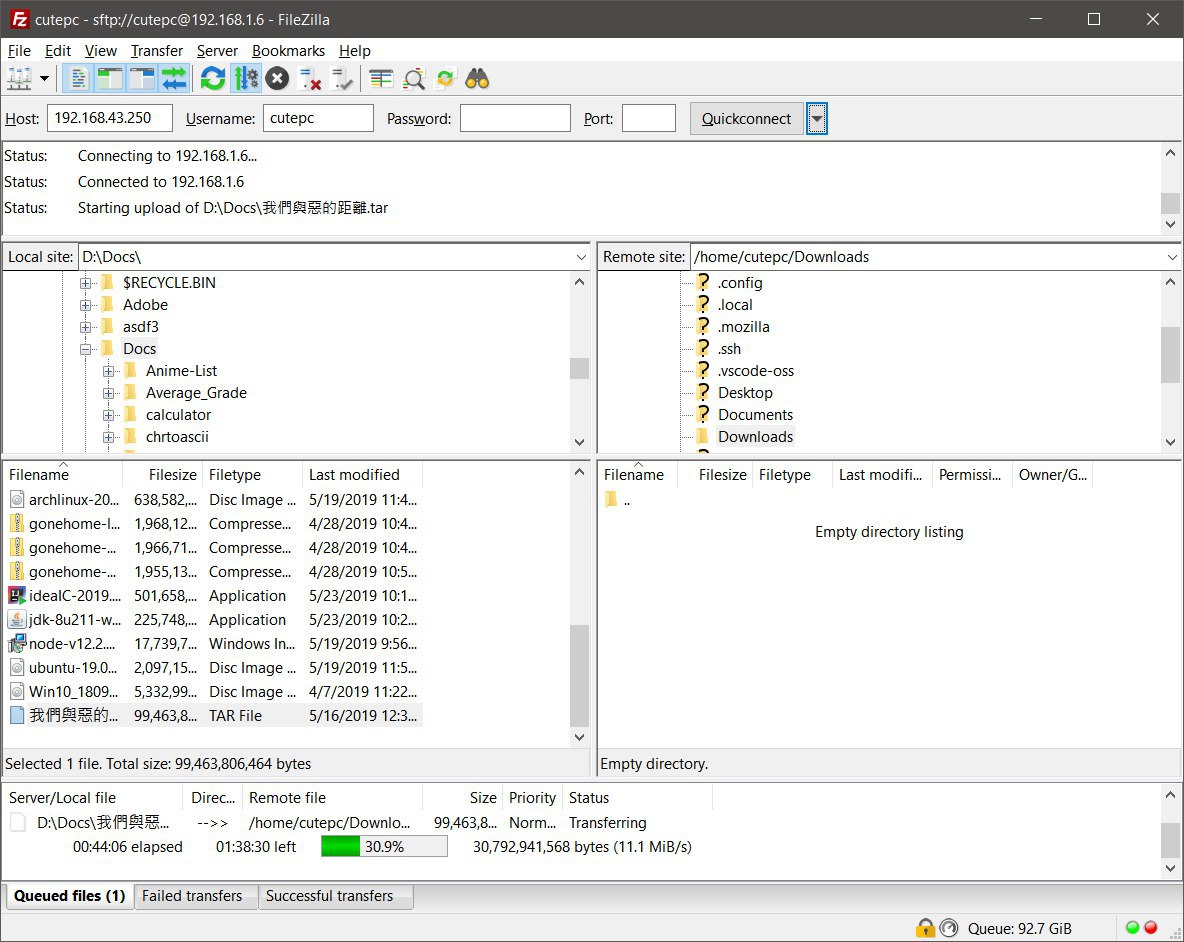
Task: Open the Server menu
Action: coord(217,51)
